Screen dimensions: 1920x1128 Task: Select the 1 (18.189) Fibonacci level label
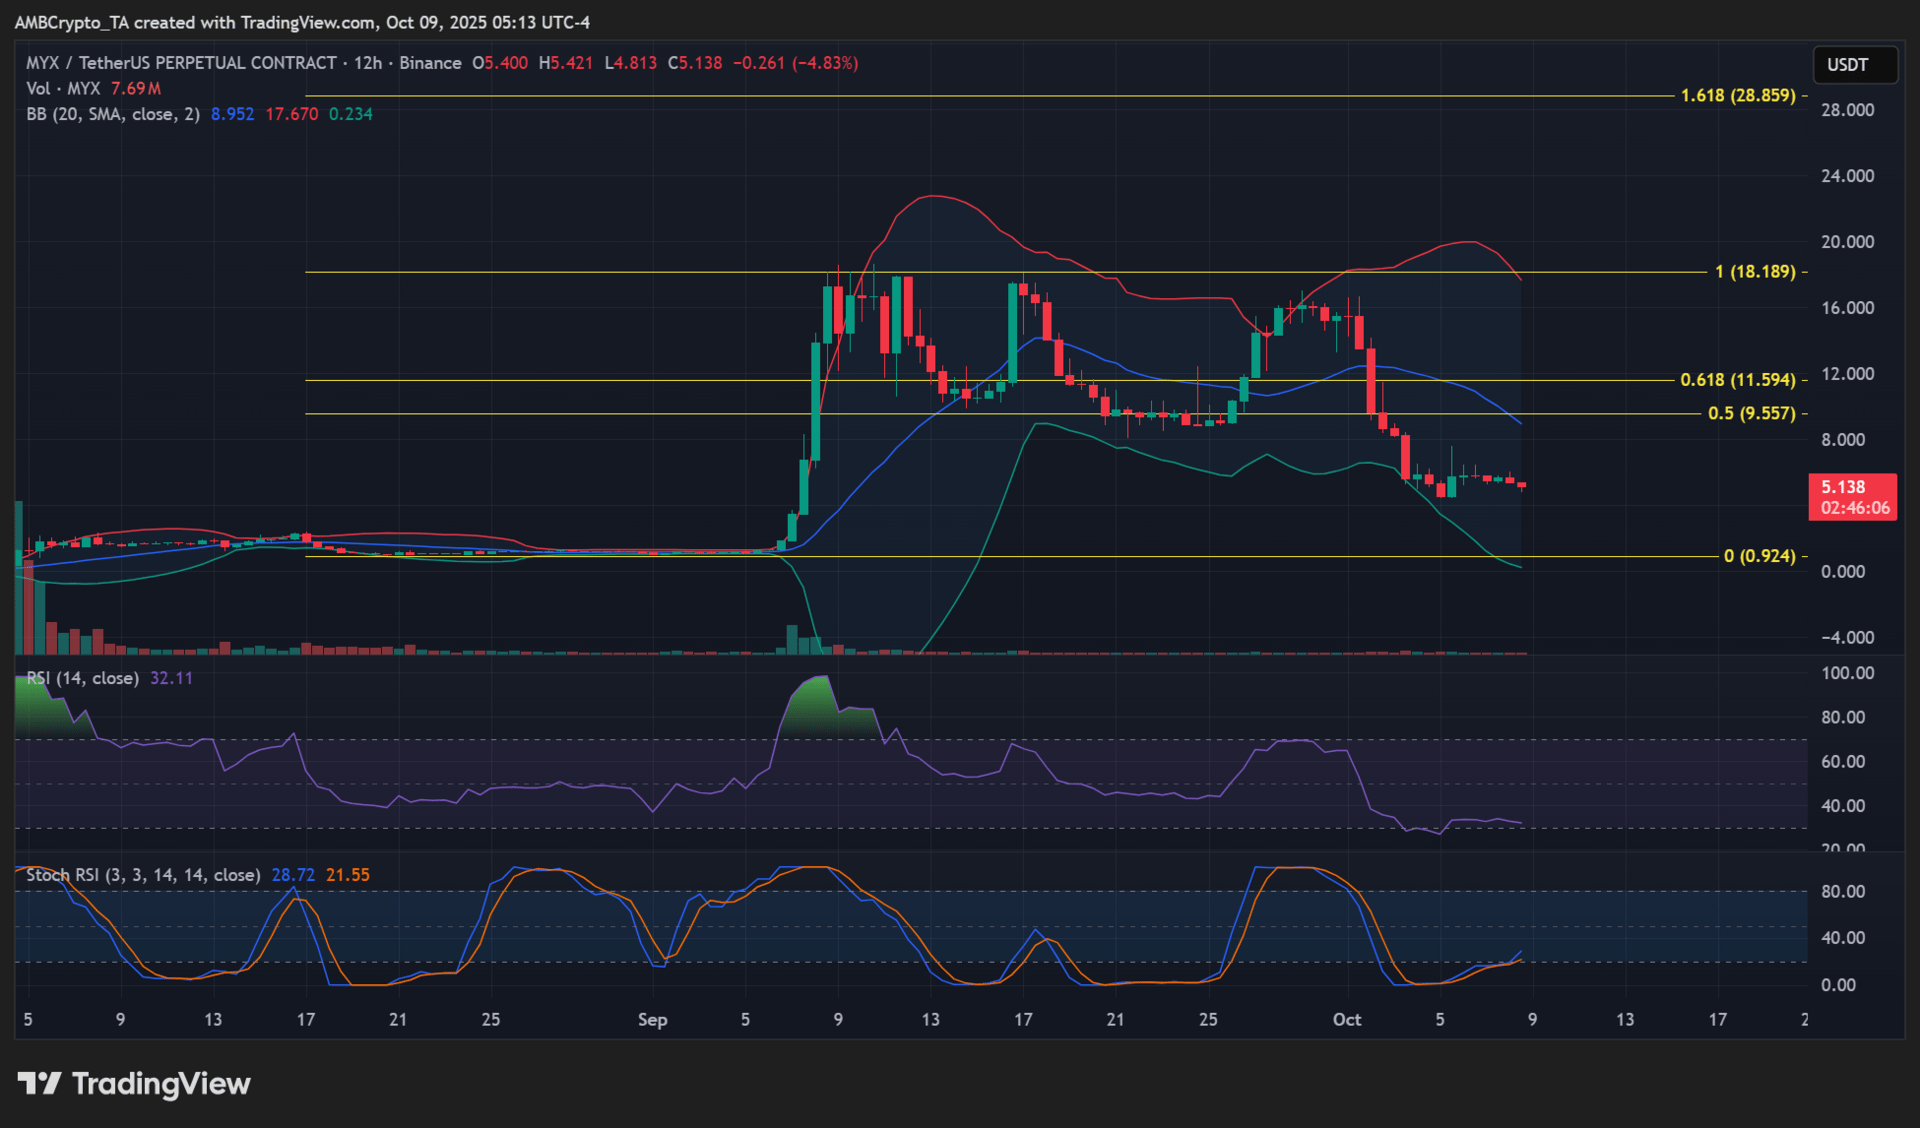click(1754, 272)
